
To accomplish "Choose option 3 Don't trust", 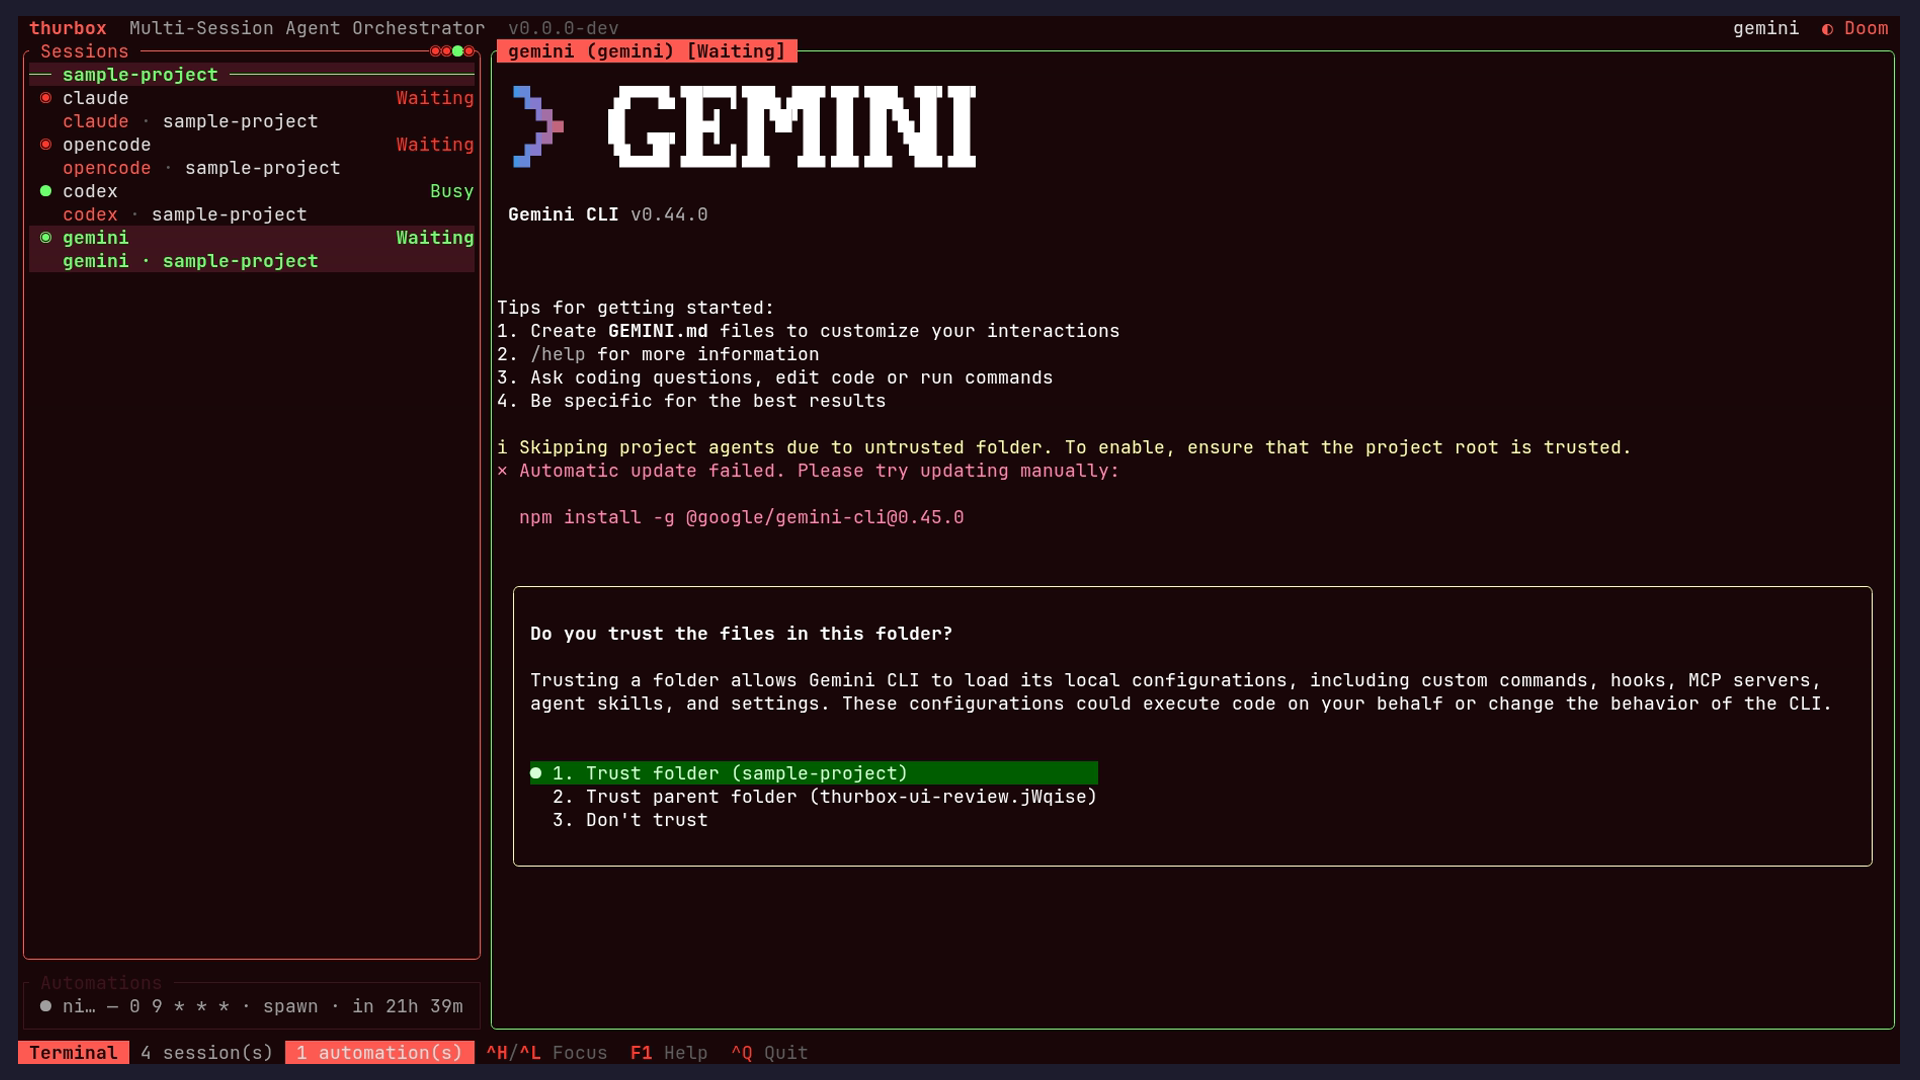I will (x=630, y=820).
